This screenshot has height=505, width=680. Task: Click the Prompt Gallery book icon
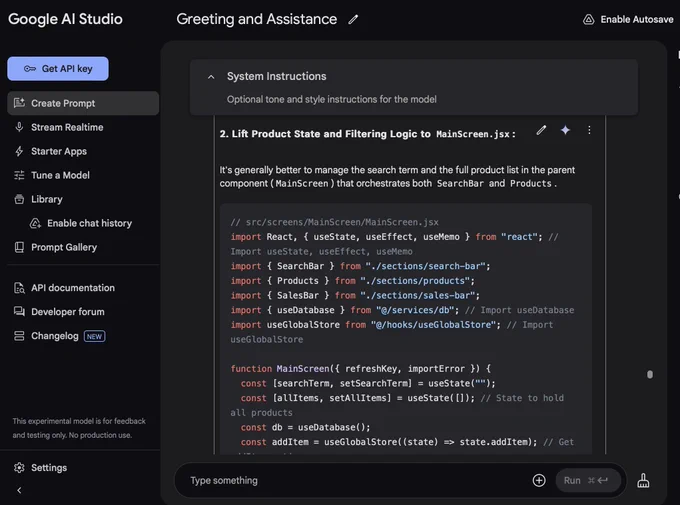pyautogui.click(x=19, y=247)
